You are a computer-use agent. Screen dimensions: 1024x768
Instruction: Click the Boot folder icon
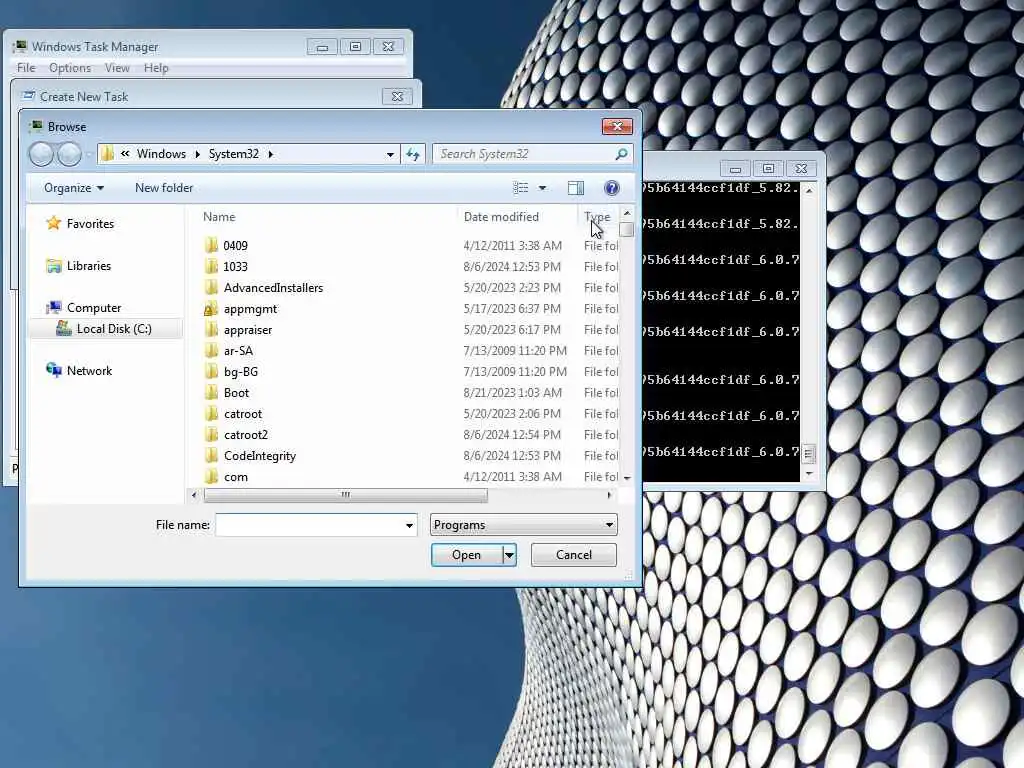[x=211, y=392]
